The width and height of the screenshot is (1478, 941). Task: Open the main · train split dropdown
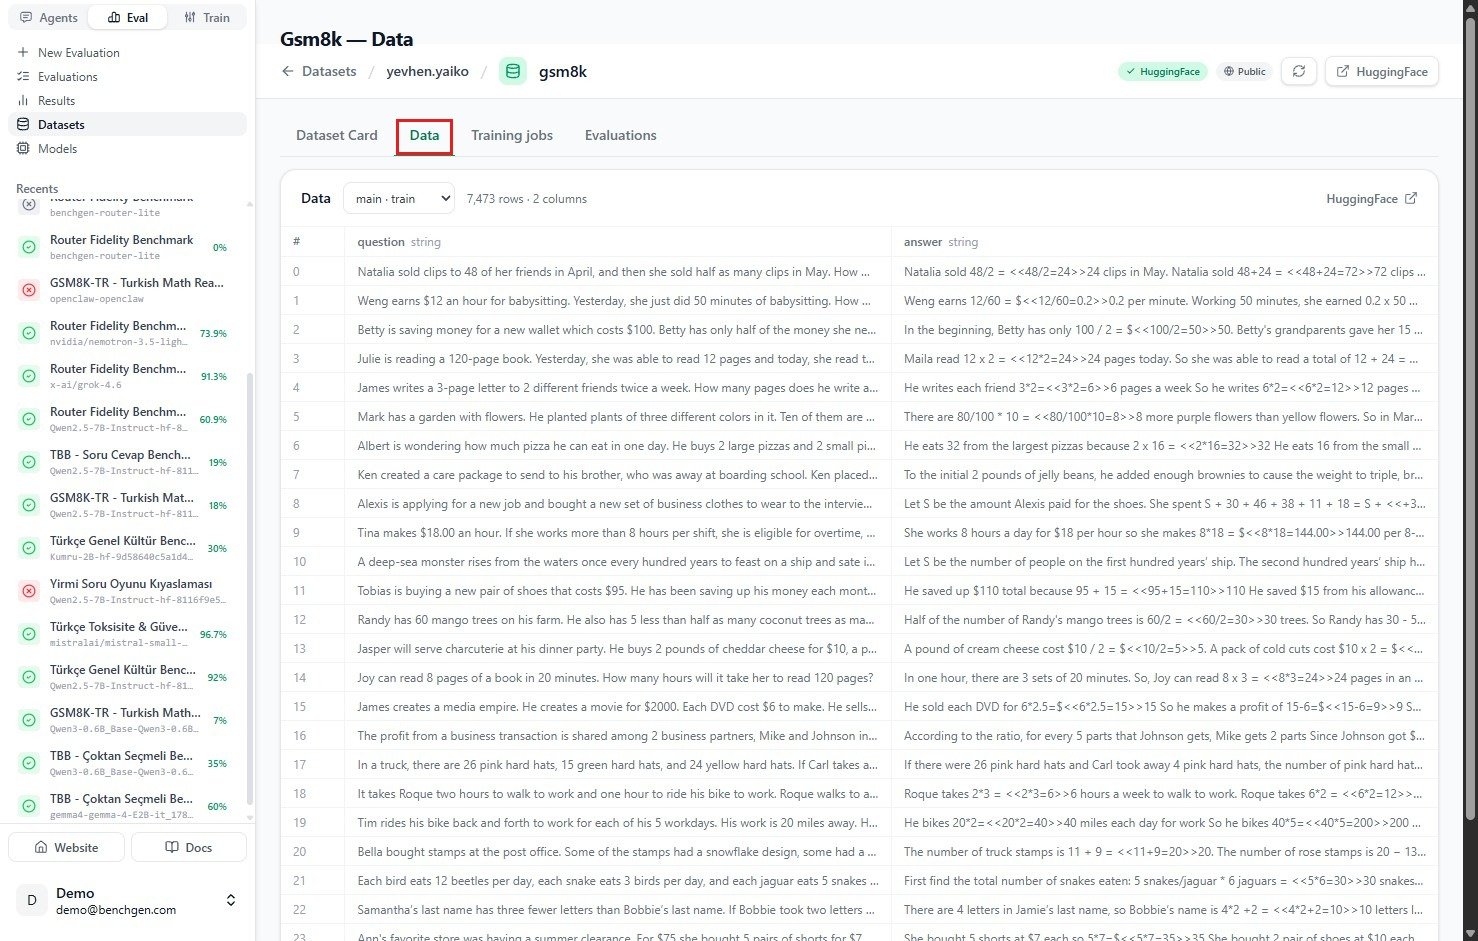[x=399, y=199]
